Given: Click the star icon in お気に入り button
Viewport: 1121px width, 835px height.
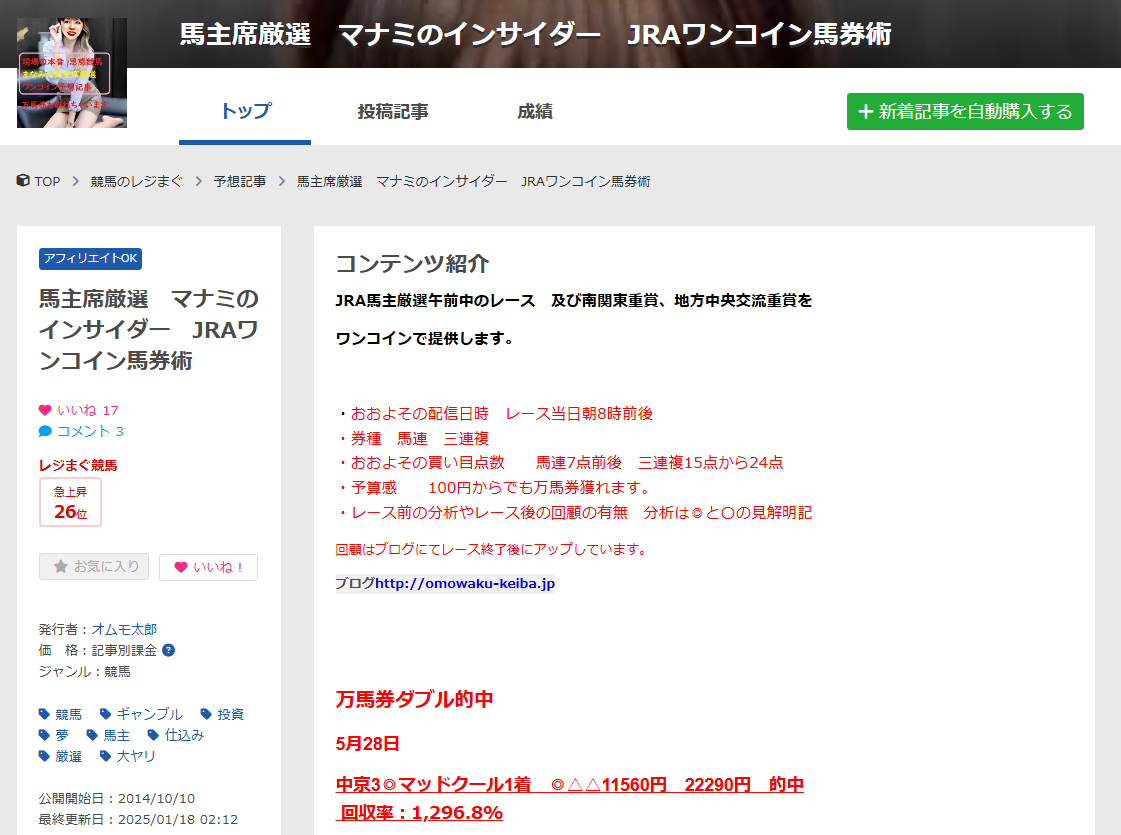Looking at the screenshot, I should tap(61, 566).
